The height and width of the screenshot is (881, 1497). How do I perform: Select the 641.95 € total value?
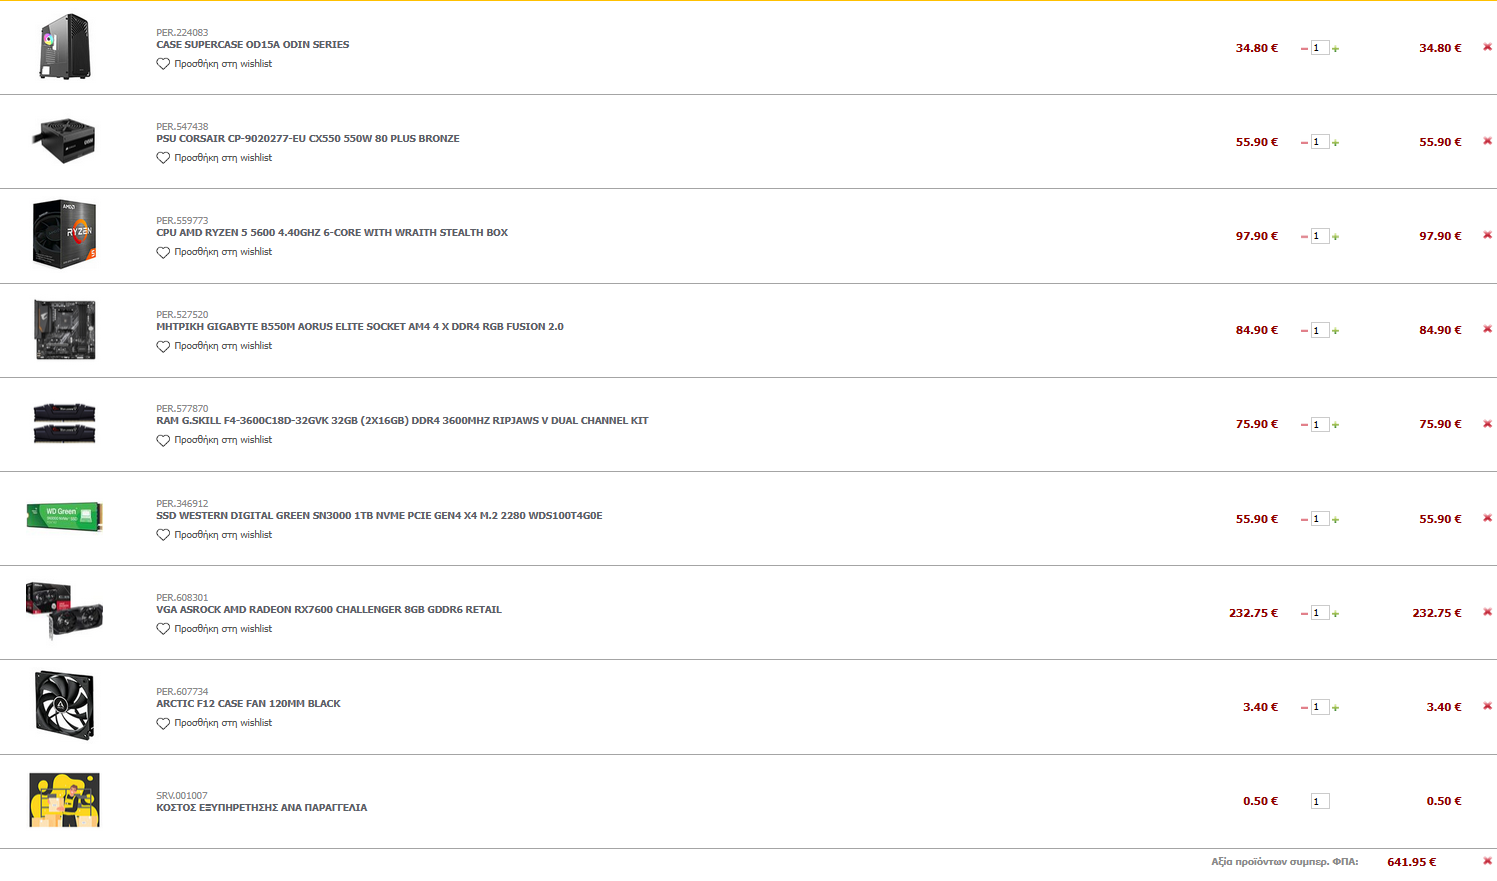click(x=1411, y=862)
